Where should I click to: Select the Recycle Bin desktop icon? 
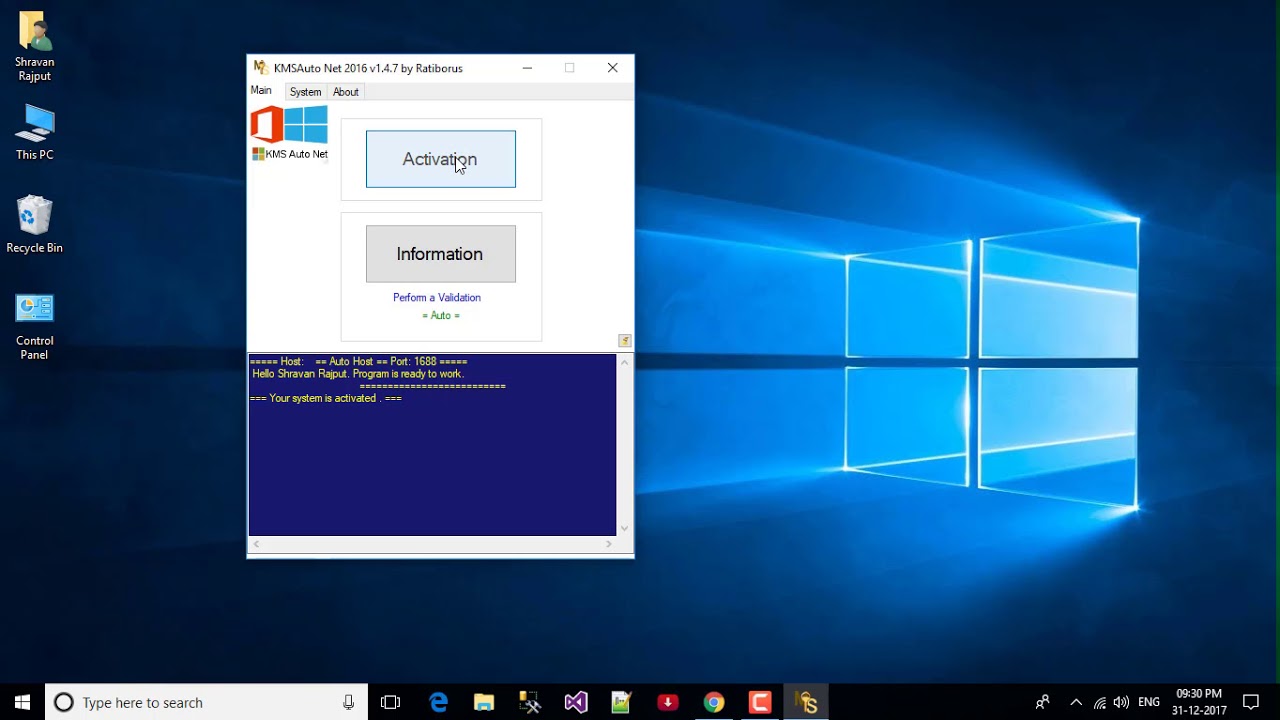(35, 224)
